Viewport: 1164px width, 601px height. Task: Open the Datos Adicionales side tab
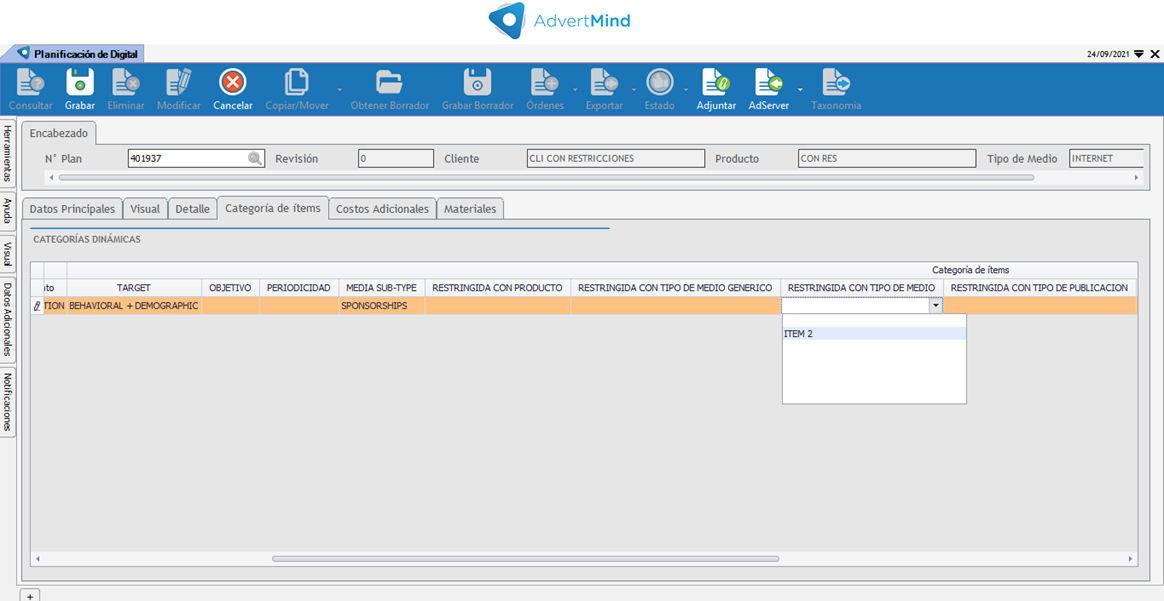[x=7, y=319]
